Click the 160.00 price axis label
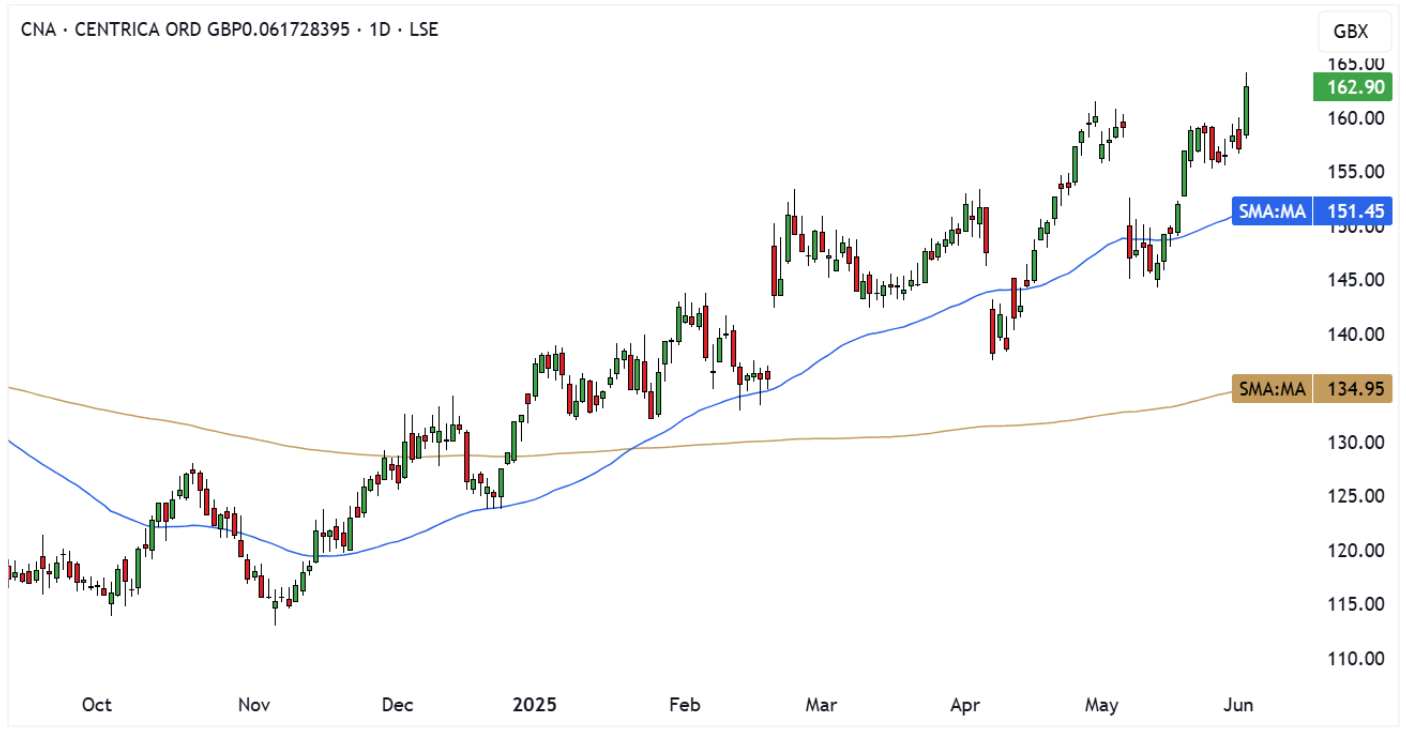This screenshot has height=735, width=1406. pos(1355,118)
